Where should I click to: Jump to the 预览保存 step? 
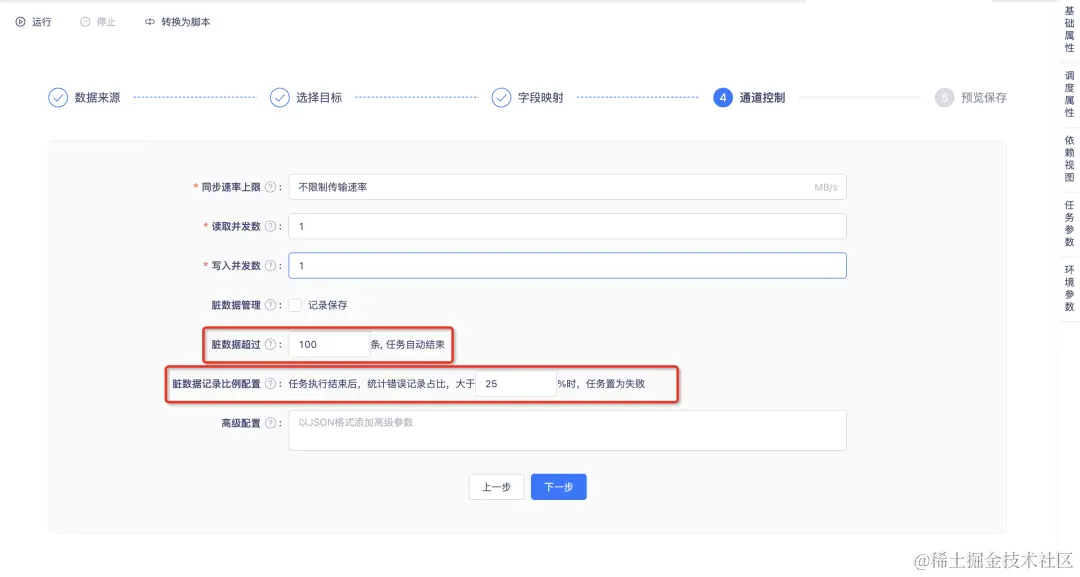click(971, 98)
